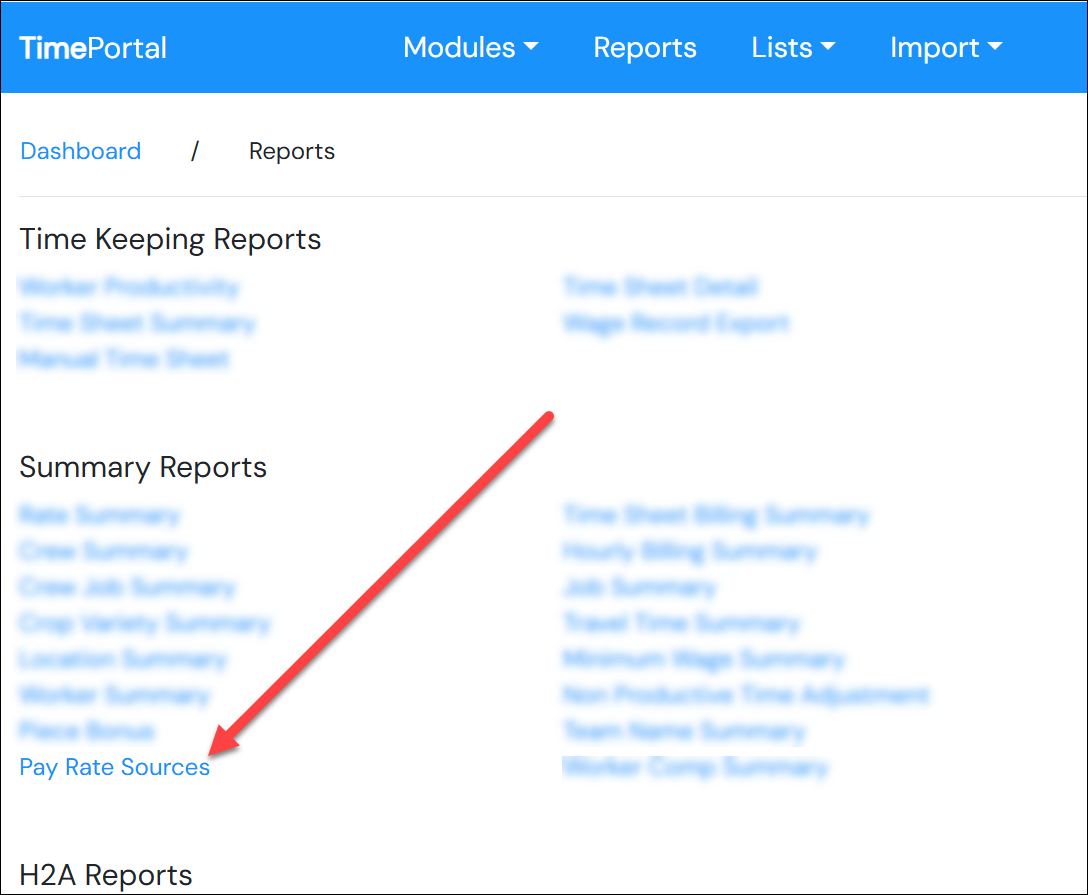Click the Worker Comp Summary link
The image size is (1088, 895).
[696, 767]
